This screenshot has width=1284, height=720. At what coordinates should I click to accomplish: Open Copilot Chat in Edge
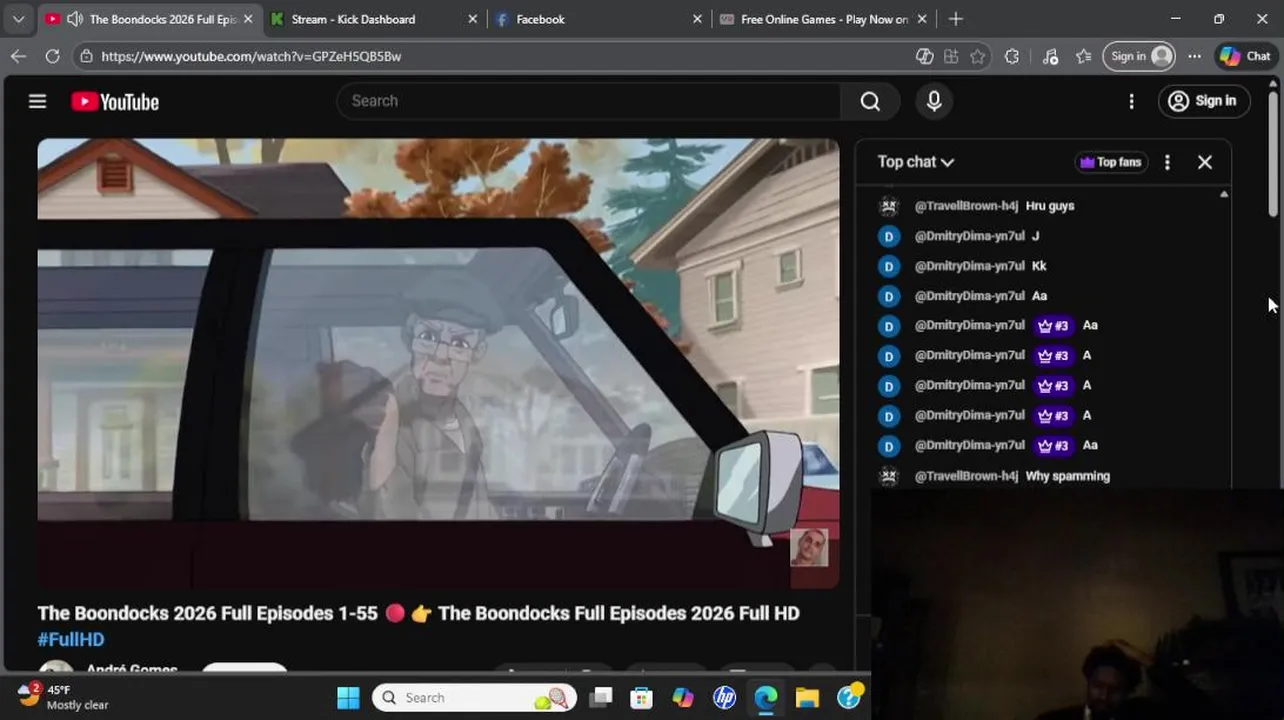[1245, 56]
